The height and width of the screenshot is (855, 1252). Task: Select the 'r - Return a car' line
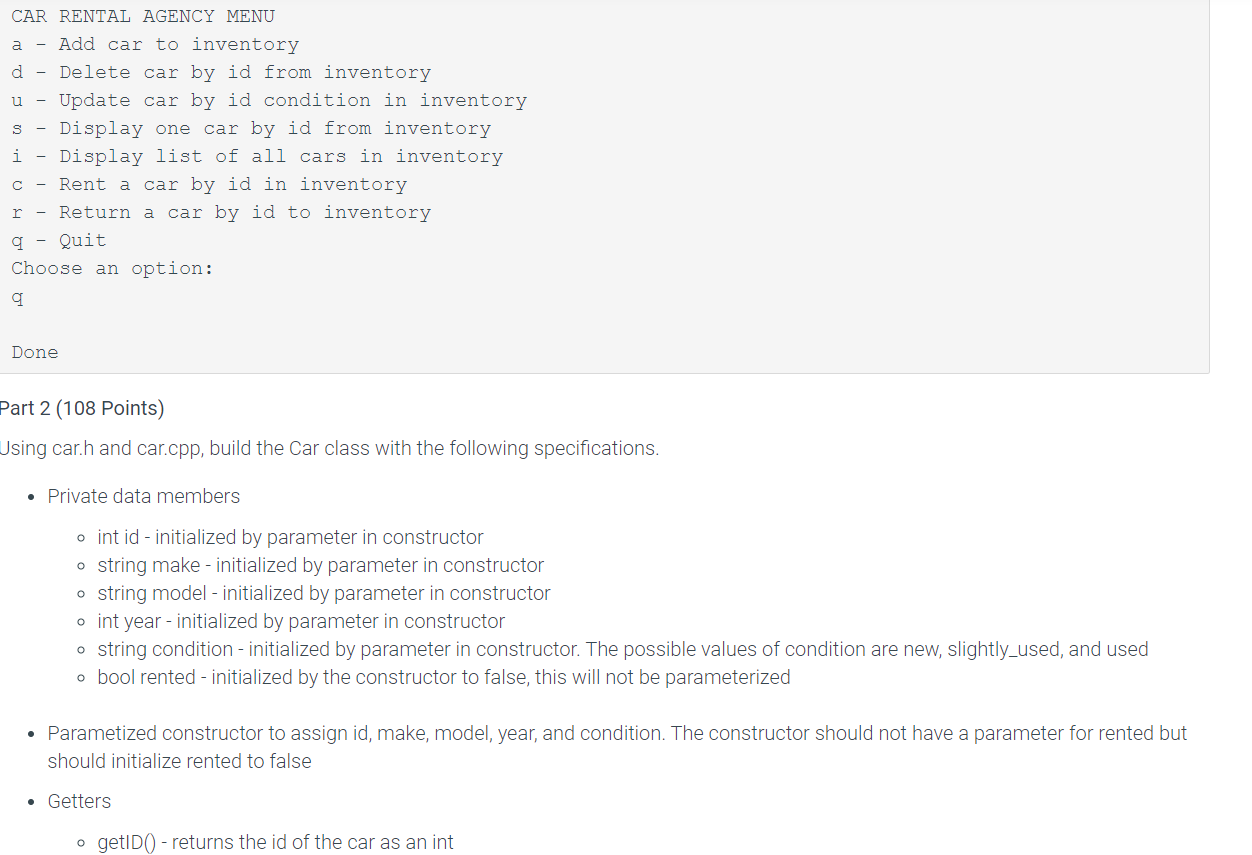pos(221,212)
